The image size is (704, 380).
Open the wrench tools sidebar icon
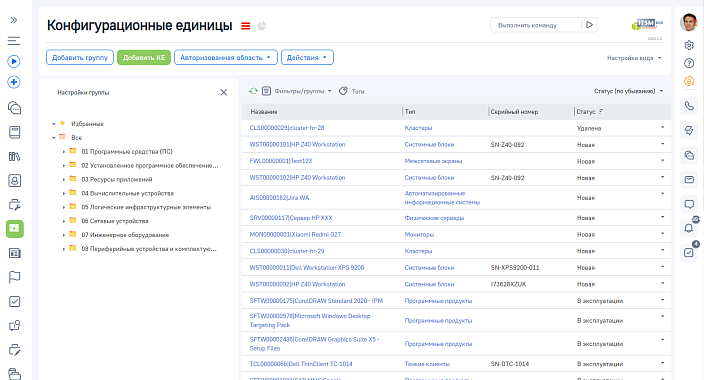(14, 205)
